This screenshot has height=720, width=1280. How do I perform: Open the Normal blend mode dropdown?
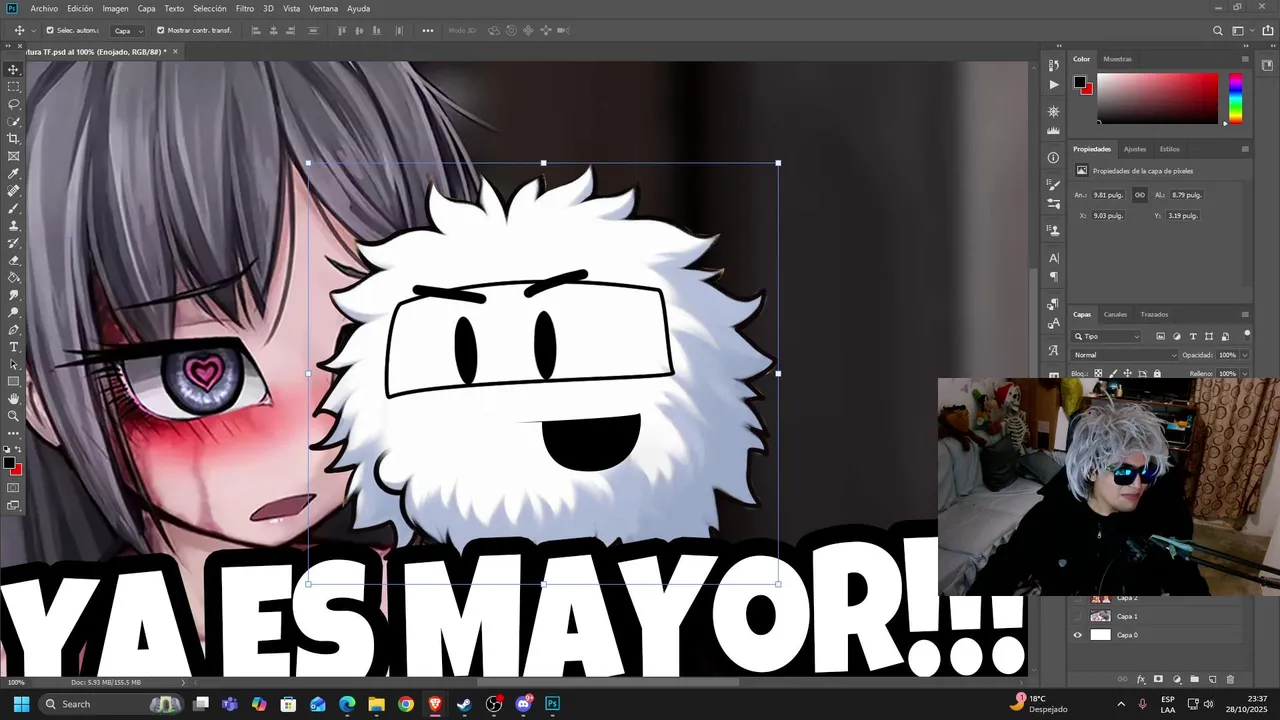[1126, 355]
